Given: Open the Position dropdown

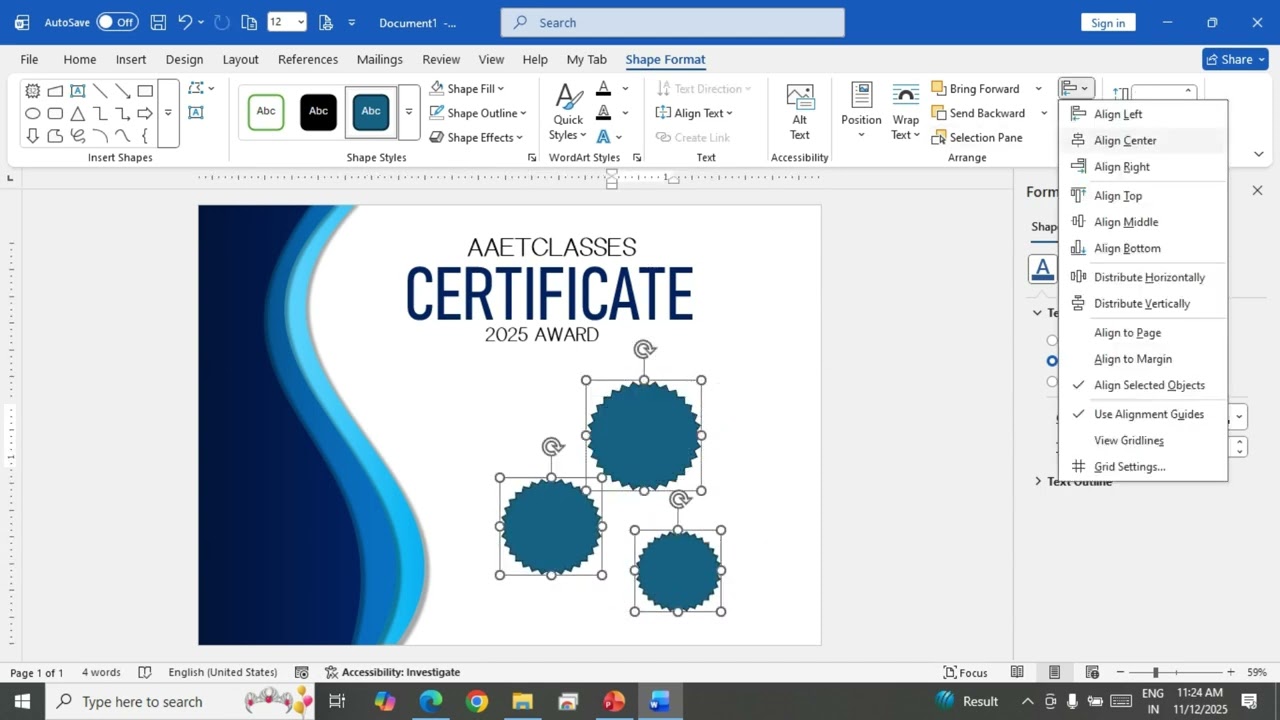Looking at the screenshot, I should click(861, 113).
